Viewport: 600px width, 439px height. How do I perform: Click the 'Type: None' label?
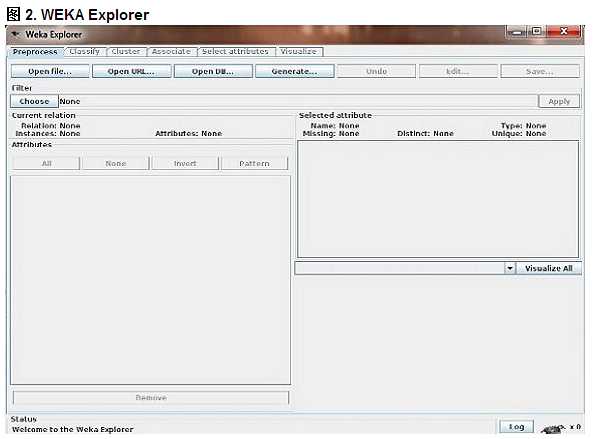click(523, 126)
